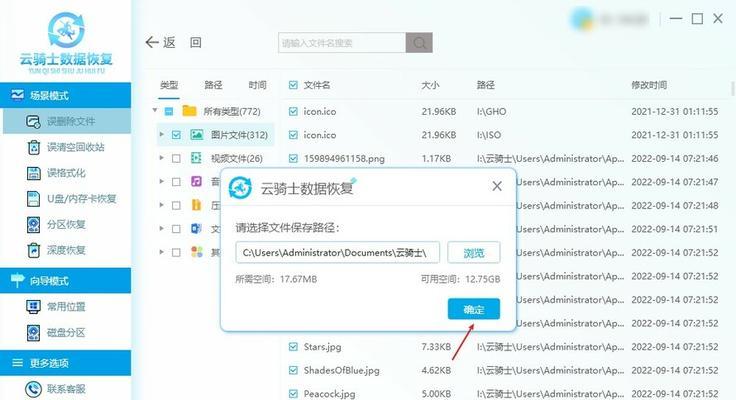Viewport: 736px width, 400px height.
Task: Switch to the 时间 tab
Action: (257, 85)
